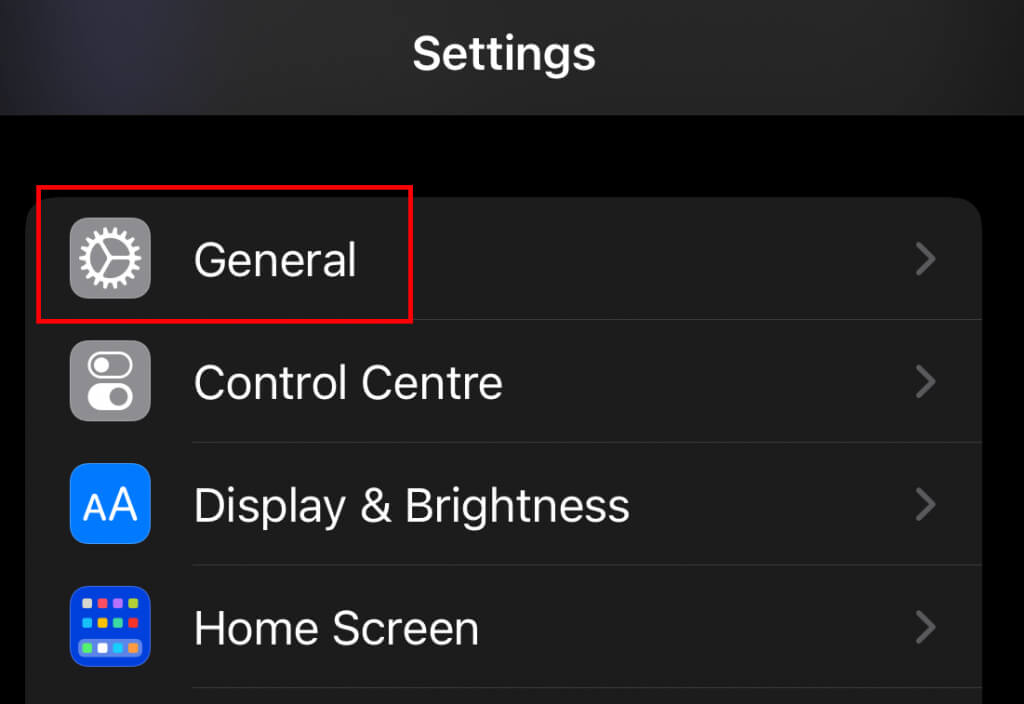
Task: Select the Display & Brightness label
Action: tap(411, 505)
